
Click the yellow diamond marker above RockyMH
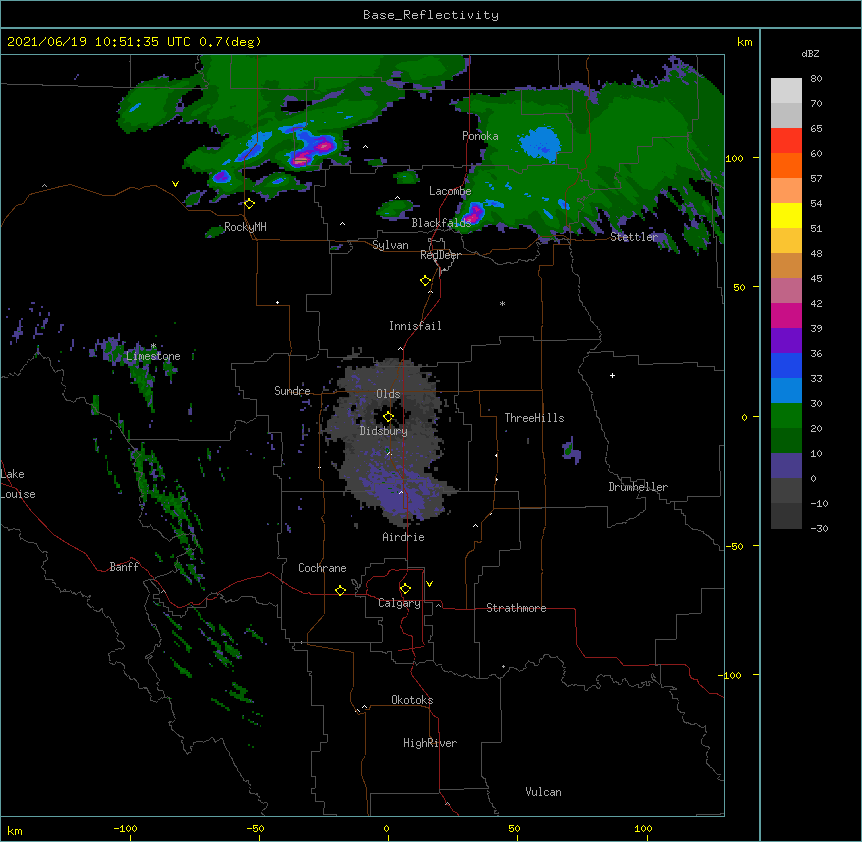(250, 204)
